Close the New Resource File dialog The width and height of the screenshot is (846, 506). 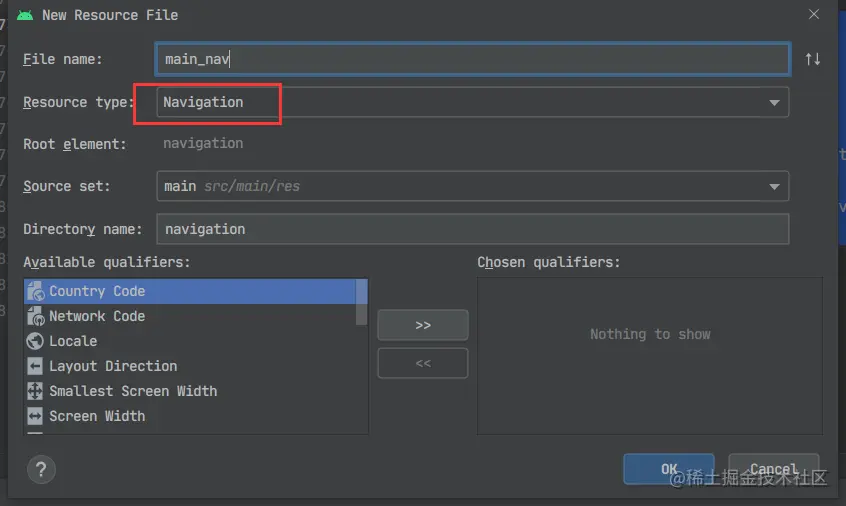[814, 14]
